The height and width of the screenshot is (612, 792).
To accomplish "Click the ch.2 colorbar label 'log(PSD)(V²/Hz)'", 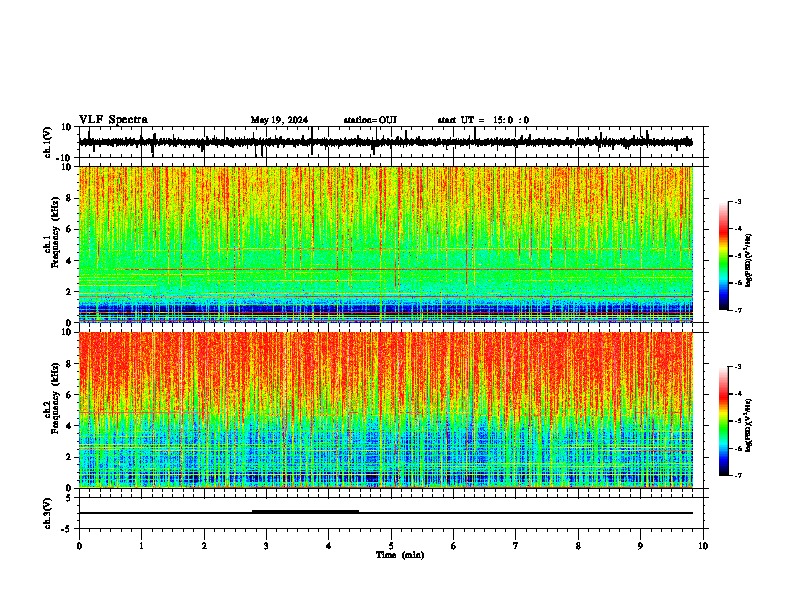I will pyautogui.click(x=749, y=426).
